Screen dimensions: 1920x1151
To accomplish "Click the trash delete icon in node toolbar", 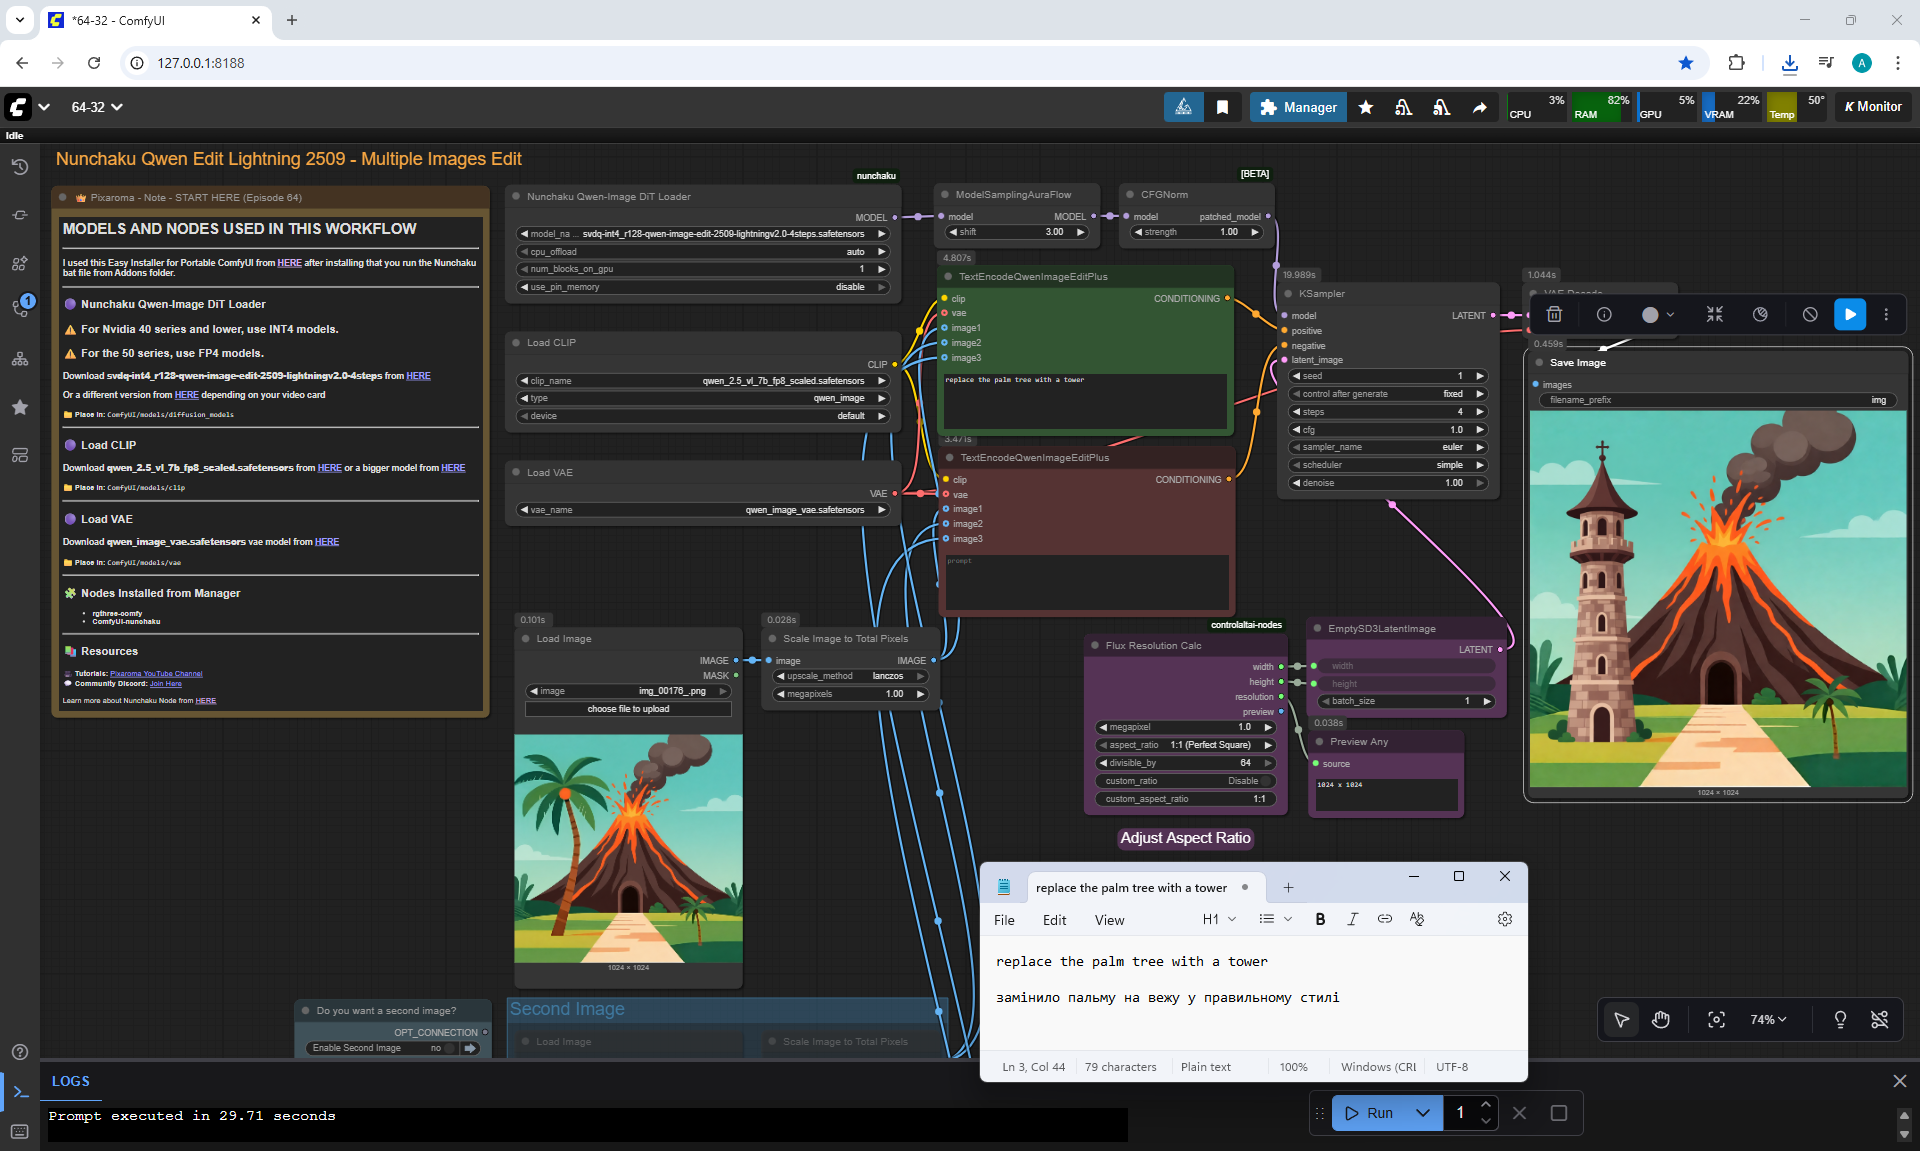I will click(1554, 314).
